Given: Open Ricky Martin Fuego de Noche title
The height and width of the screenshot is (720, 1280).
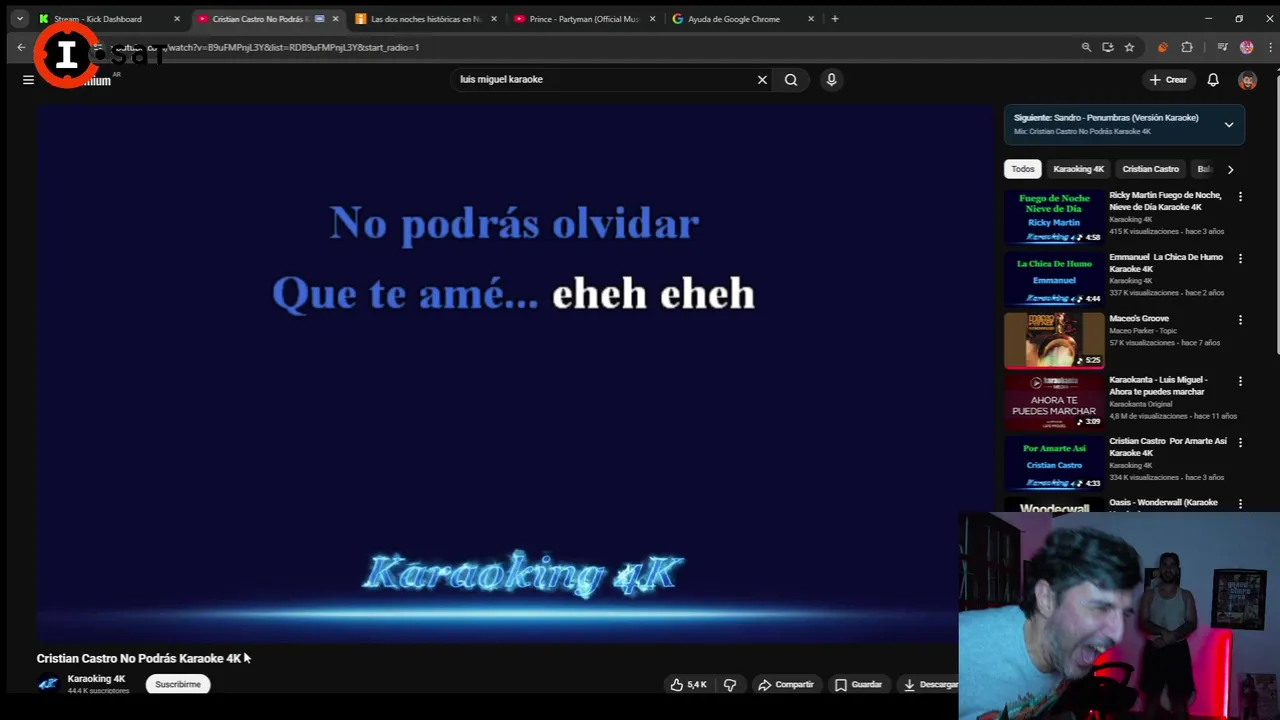Looking at the screenshot, I should tap(1165, 201).
